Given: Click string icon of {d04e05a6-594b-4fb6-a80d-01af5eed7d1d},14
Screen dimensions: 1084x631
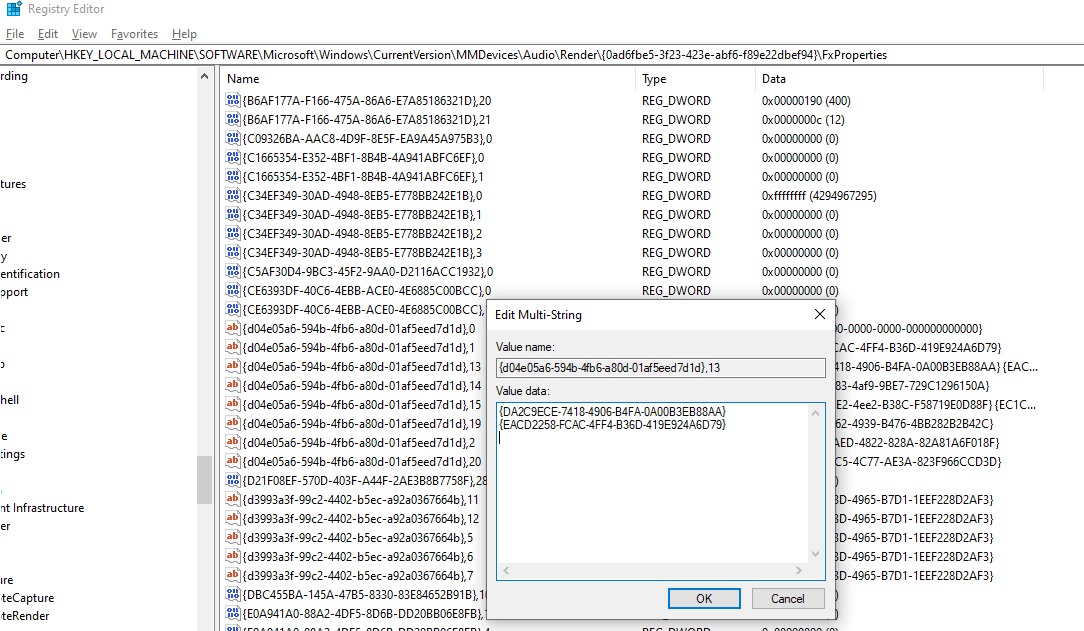Looking at the screenshot, I should [233, 386].
